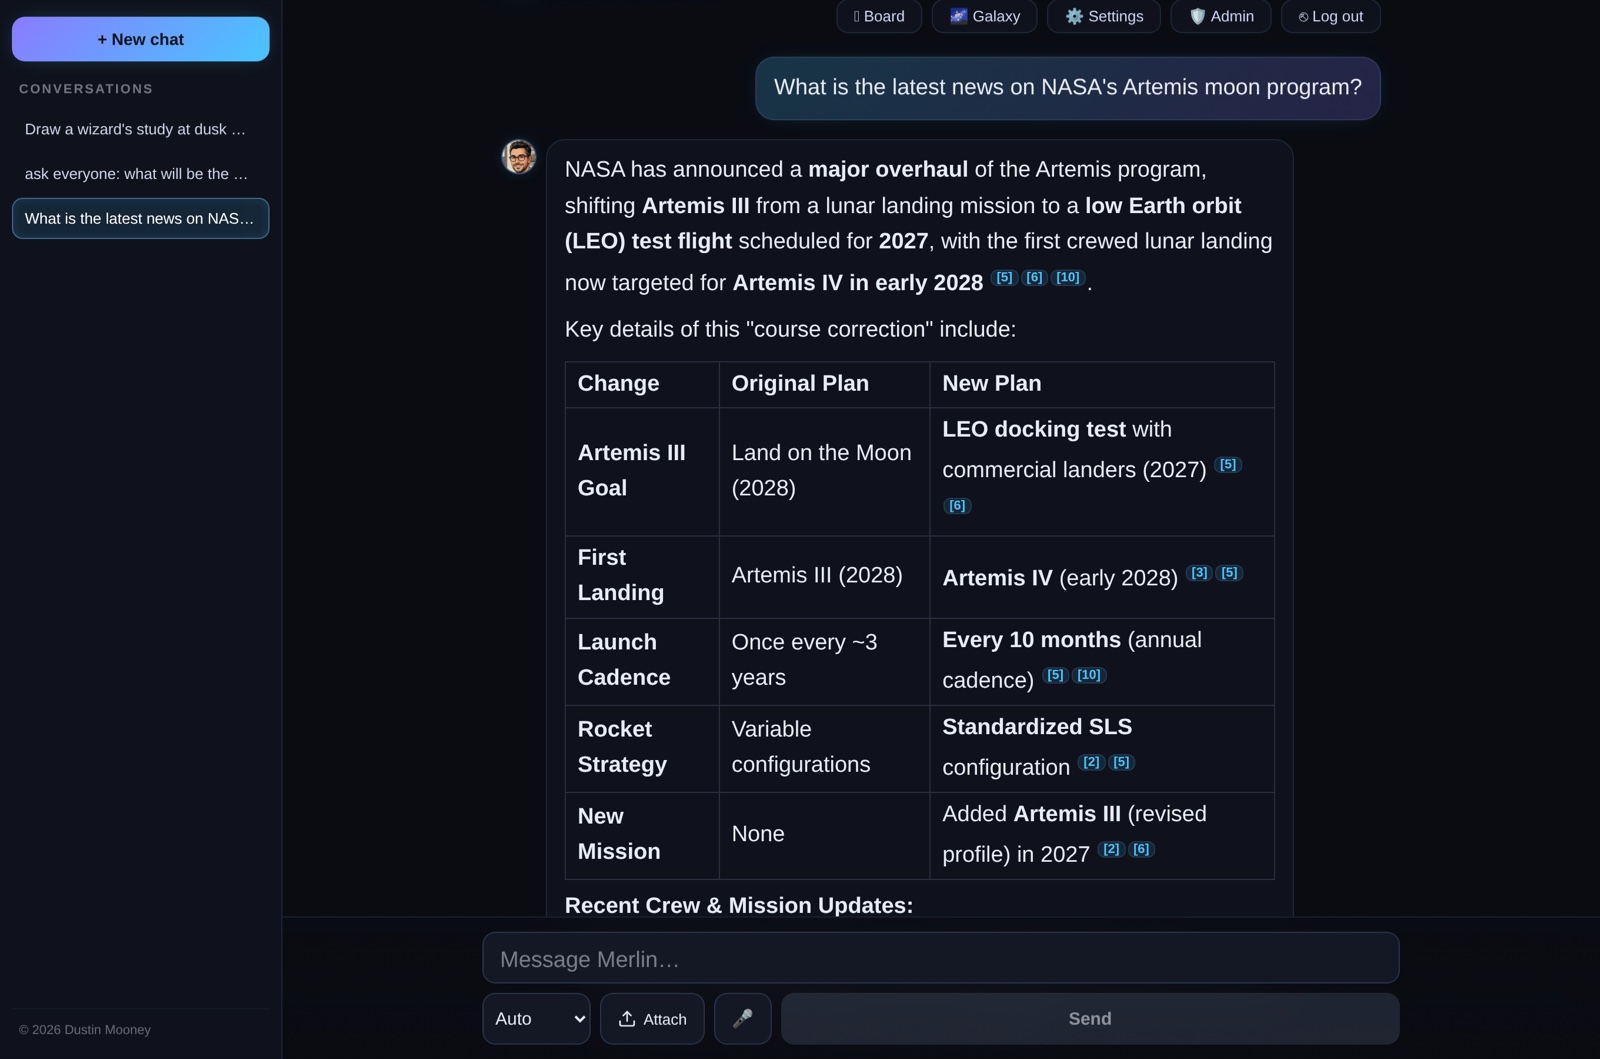1600x1059 pixels.
Task: Log out of the account
Action: pyautogui.click(x=1330, y=16)
